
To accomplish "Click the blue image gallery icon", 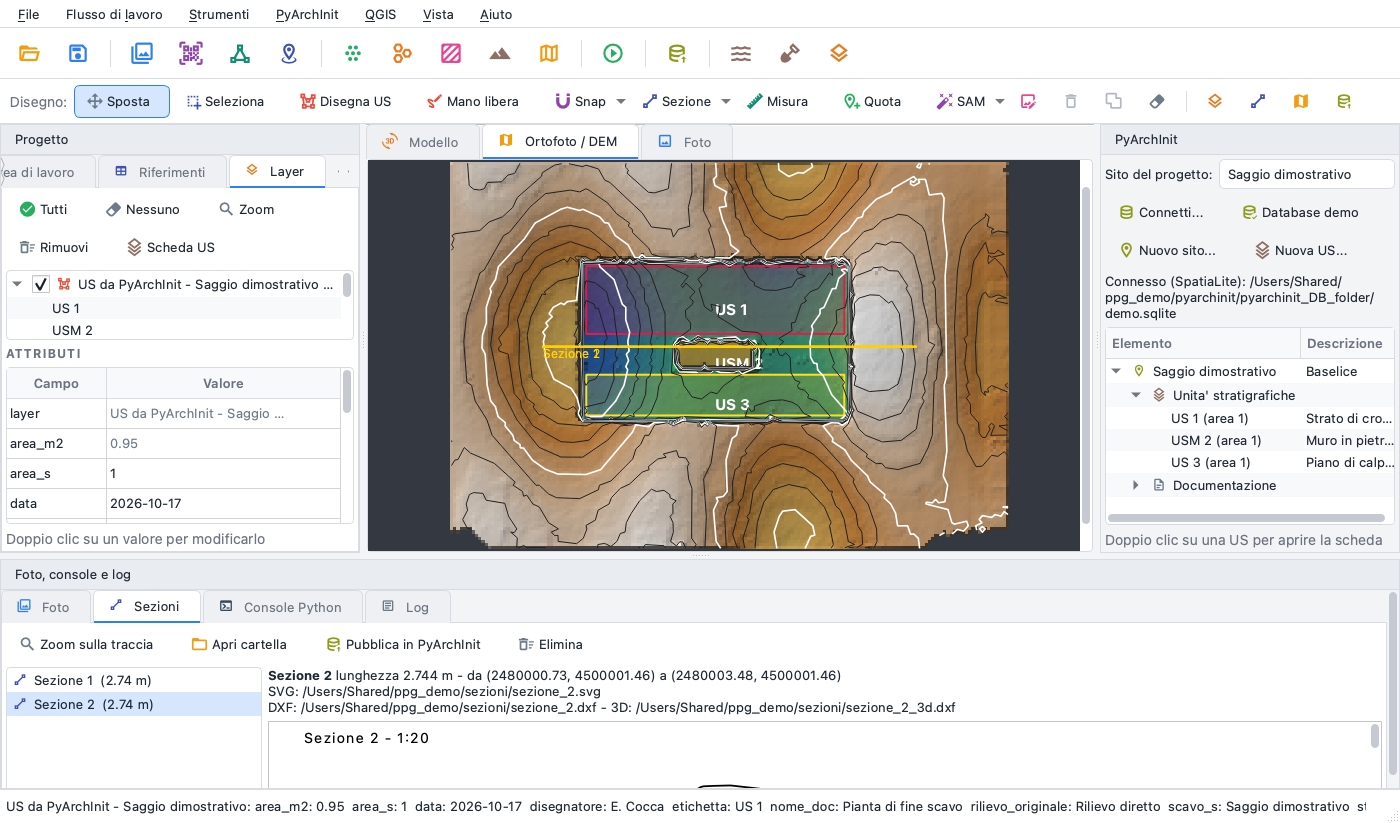I will click(x=142, y=54).
